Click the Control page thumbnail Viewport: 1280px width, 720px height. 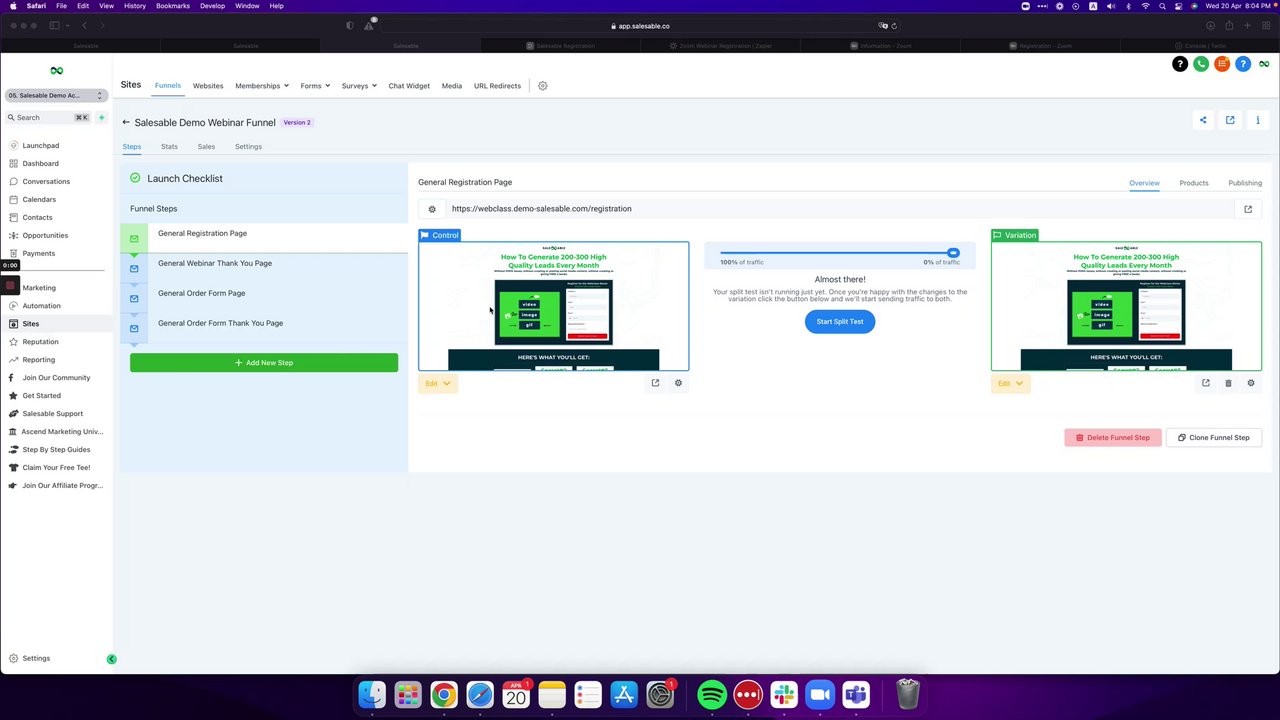pyautogui.click(x=554, y=306)
